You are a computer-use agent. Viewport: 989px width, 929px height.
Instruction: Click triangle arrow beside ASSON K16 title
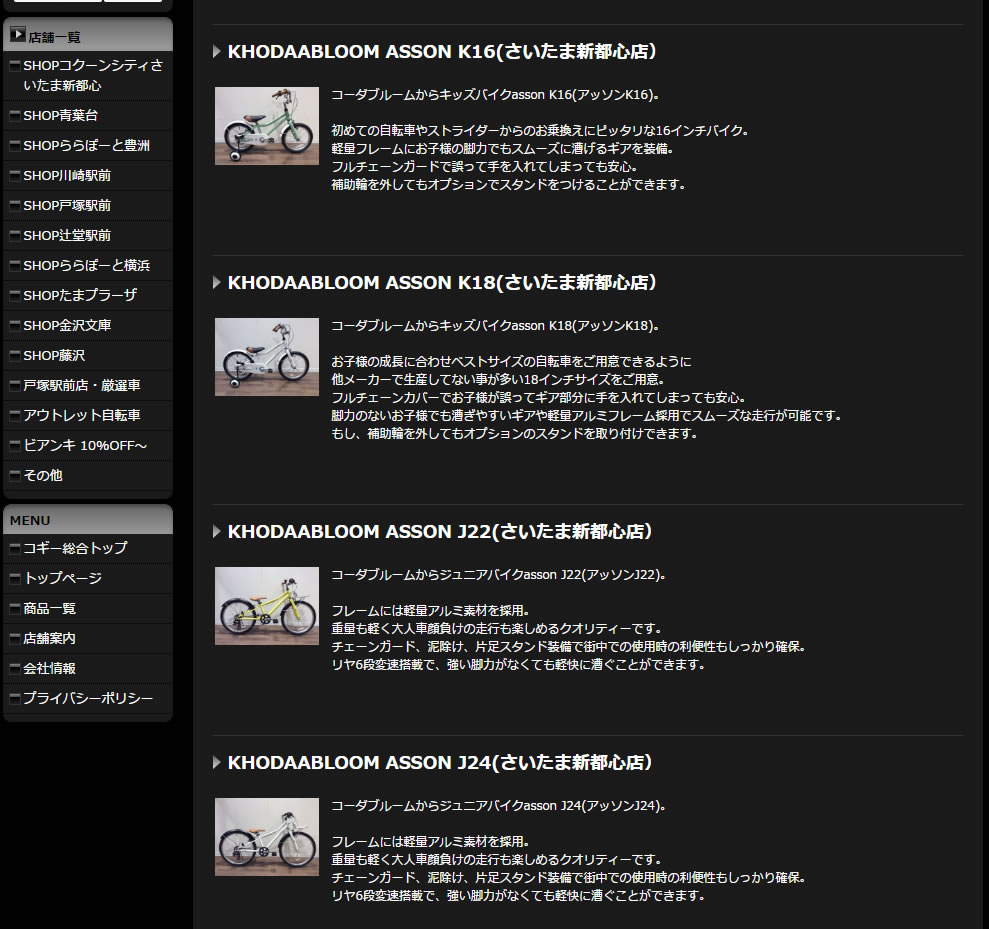216,52
